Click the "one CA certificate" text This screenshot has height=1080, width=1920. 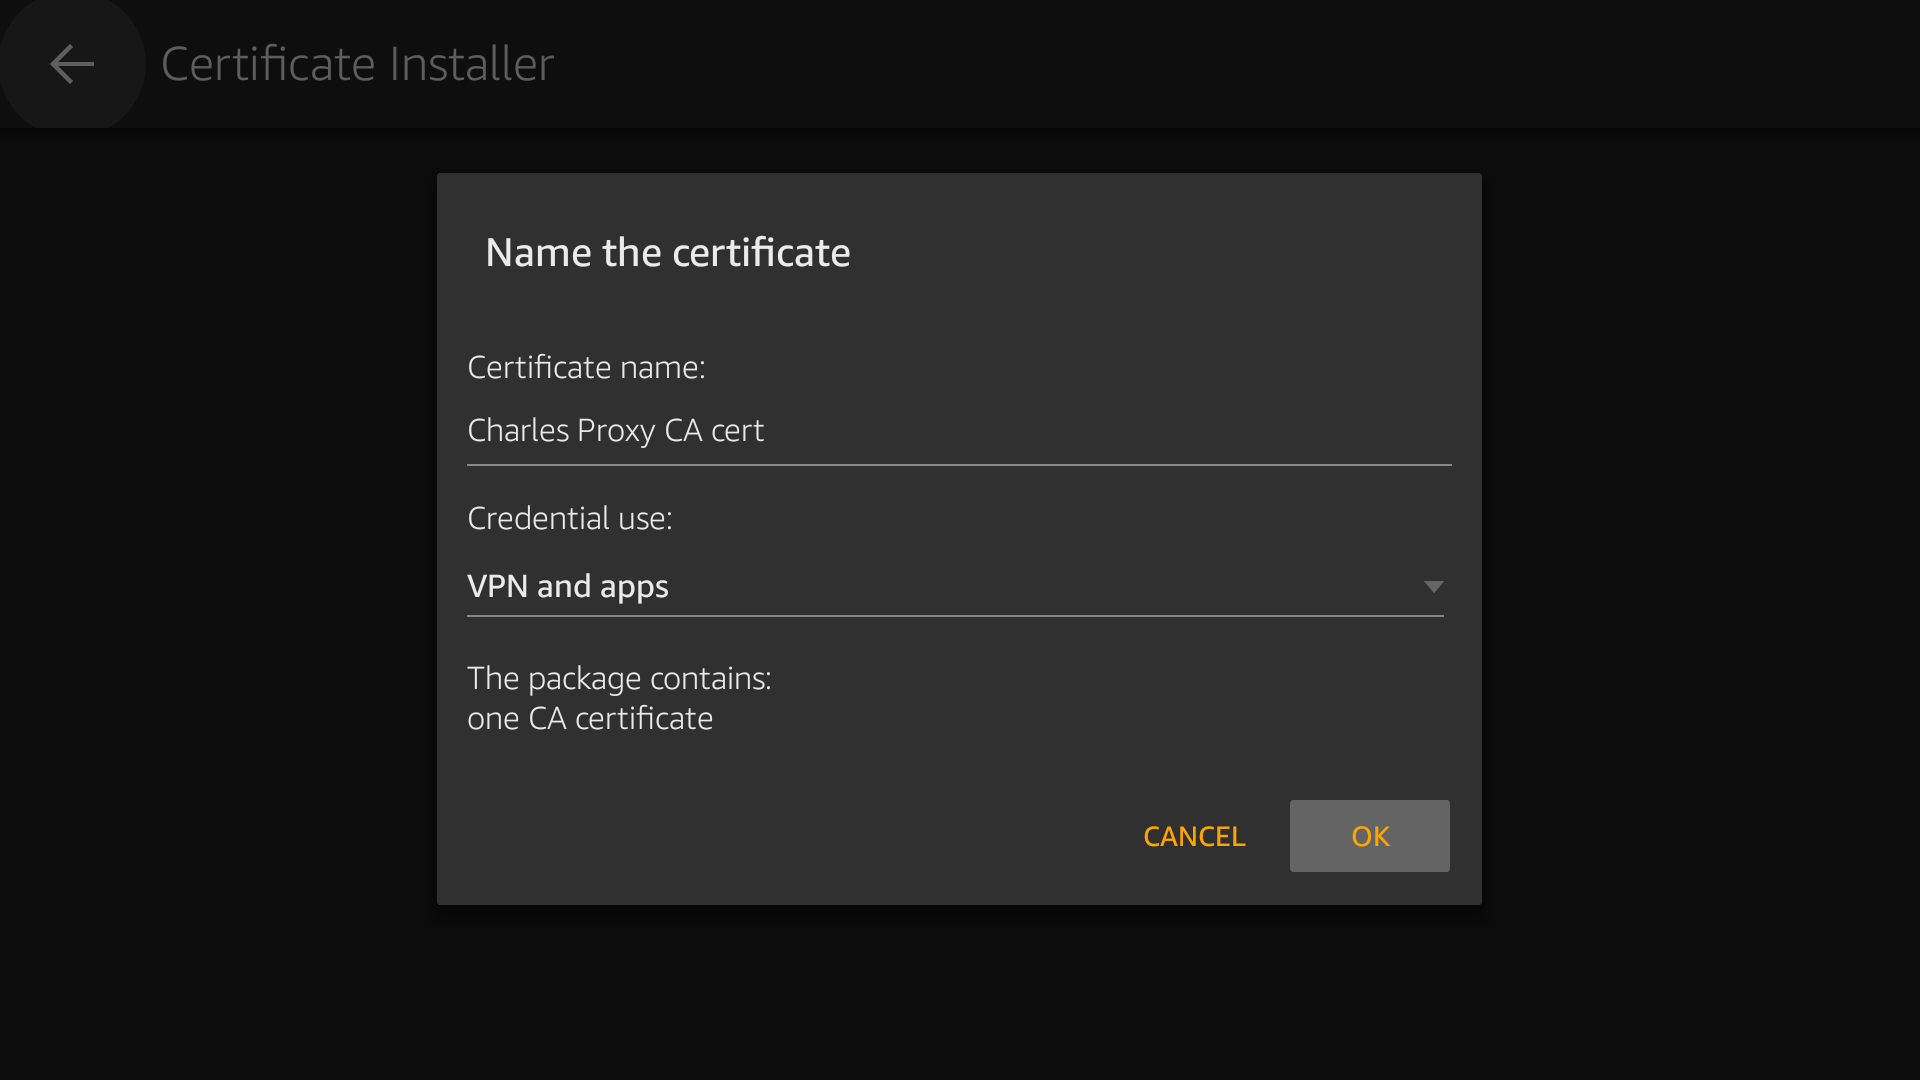(590, 718)
